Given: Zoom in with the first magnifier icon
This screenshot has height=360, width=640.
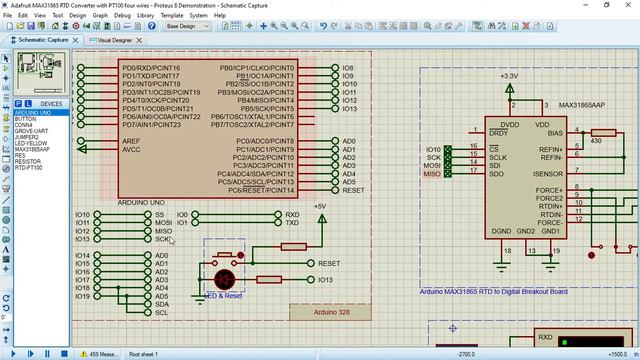Looking at the screenshot, I should tap(274, 26).
